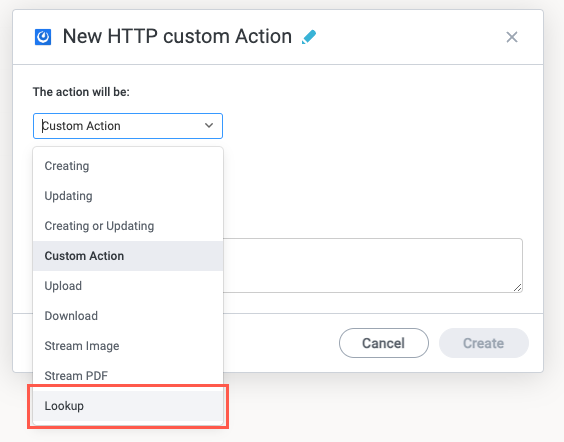Click the New HTTP custom Action title
The image size is (564, 442).
click(177, 37)
